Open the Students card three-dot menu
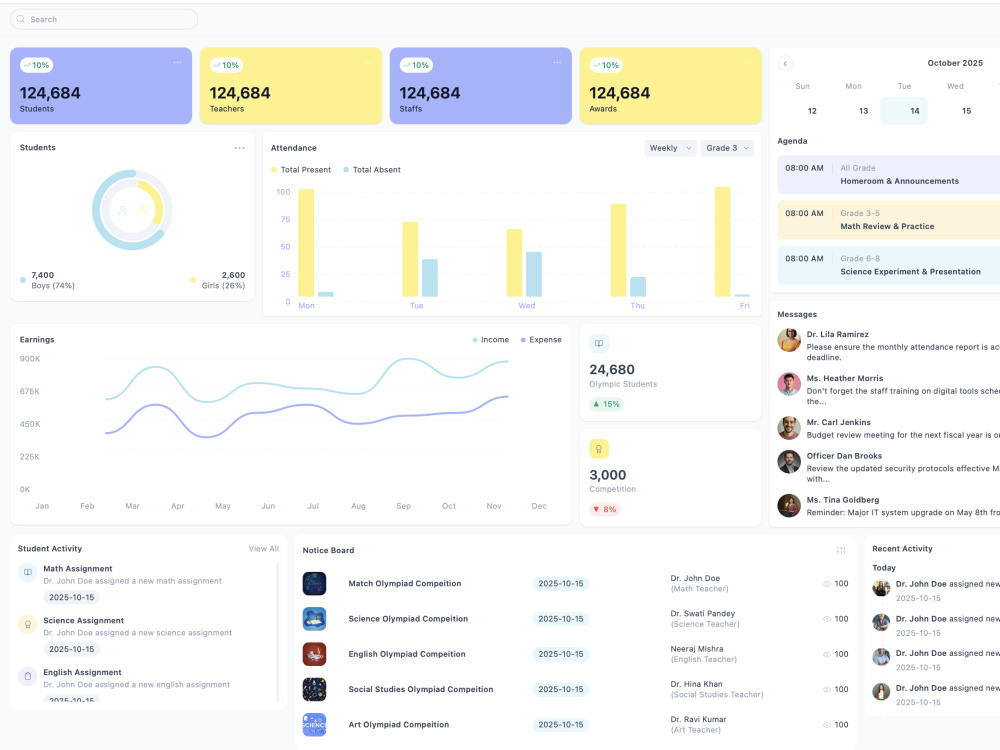1000x750 pixels. click(x=177, y=62)
